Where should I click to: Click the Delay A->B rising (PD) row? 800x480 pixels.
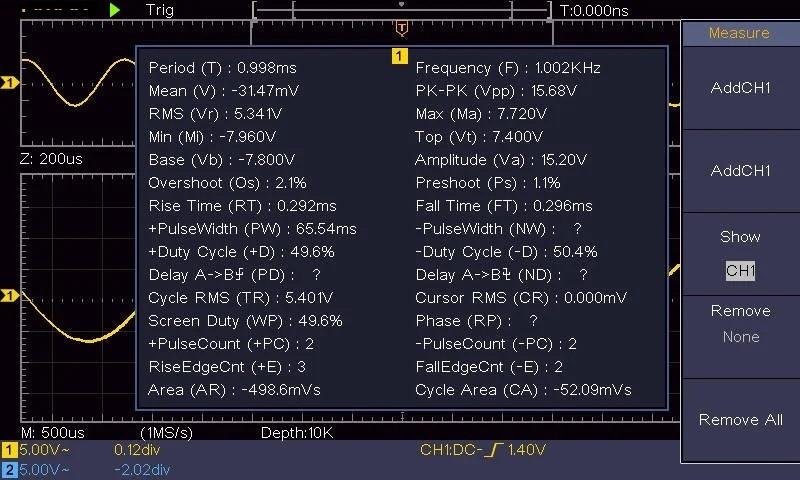[235, 275]
